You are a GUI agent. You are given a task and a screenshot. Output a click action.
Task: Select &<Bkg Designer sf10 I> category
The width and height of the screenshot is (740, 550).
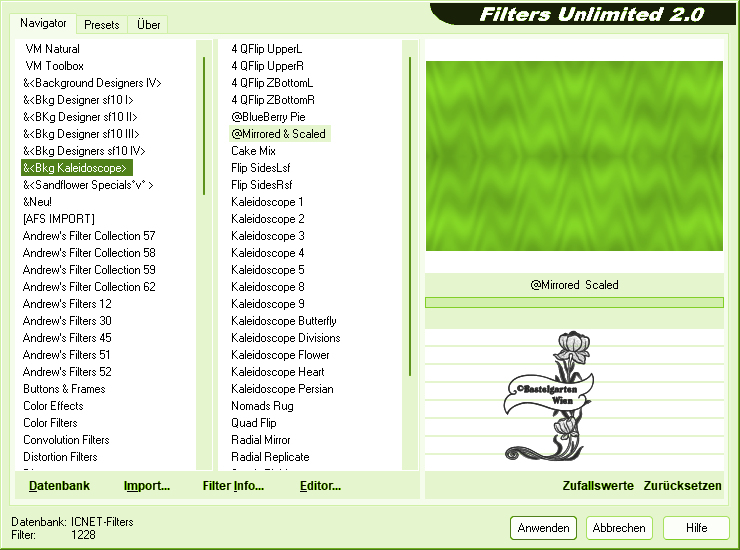click(x=78, y=100)
